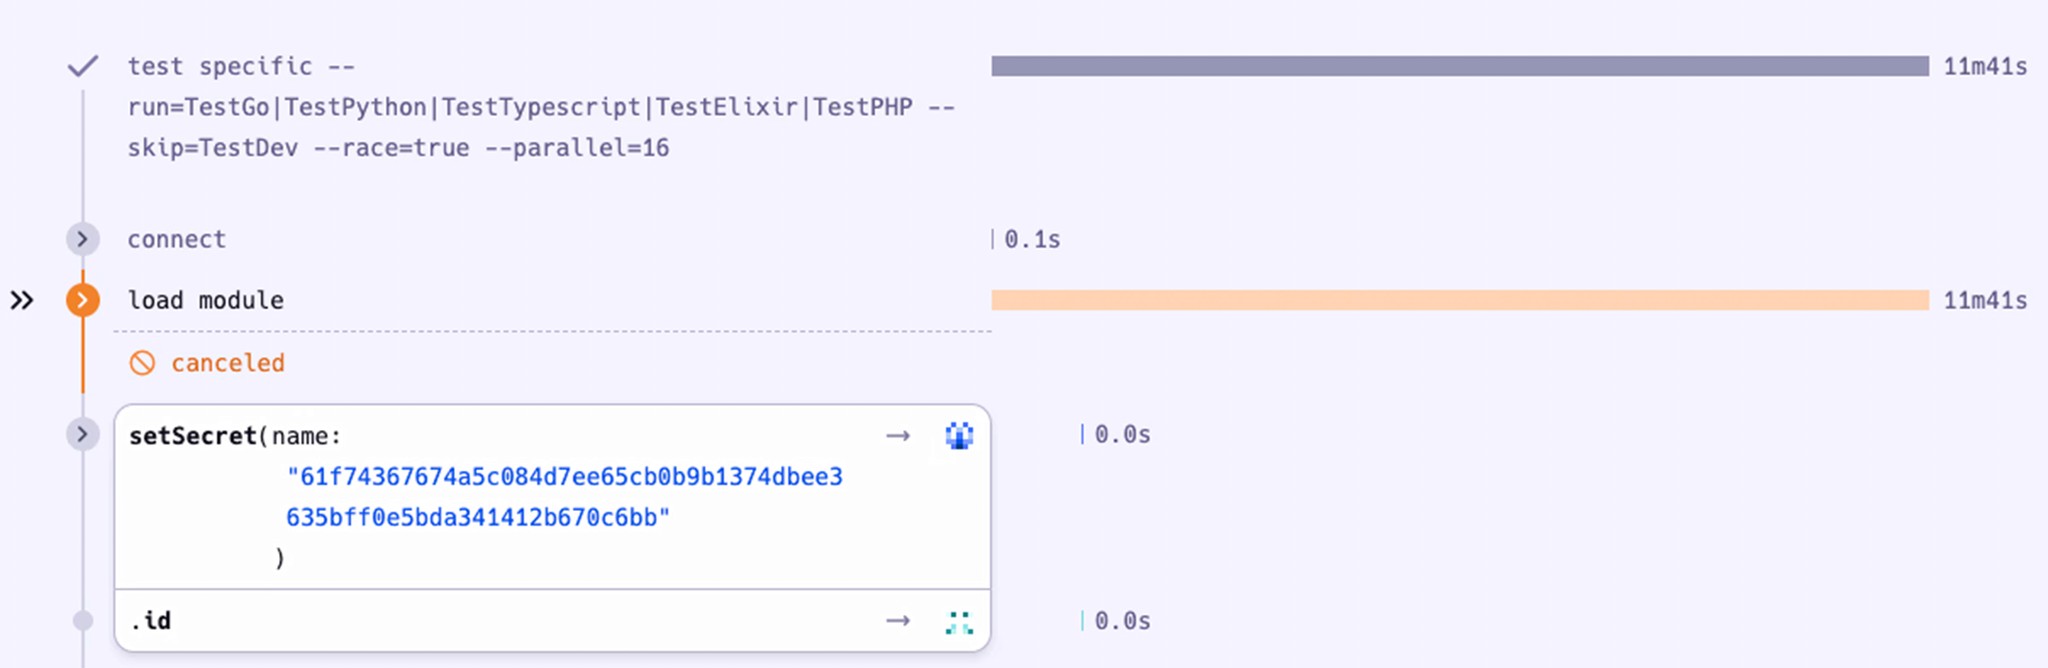Image resolution: width=2048 pixels, height=668 pixels.
Task: Click the checkmark icon beside test specific
Action: coord(82,66)
